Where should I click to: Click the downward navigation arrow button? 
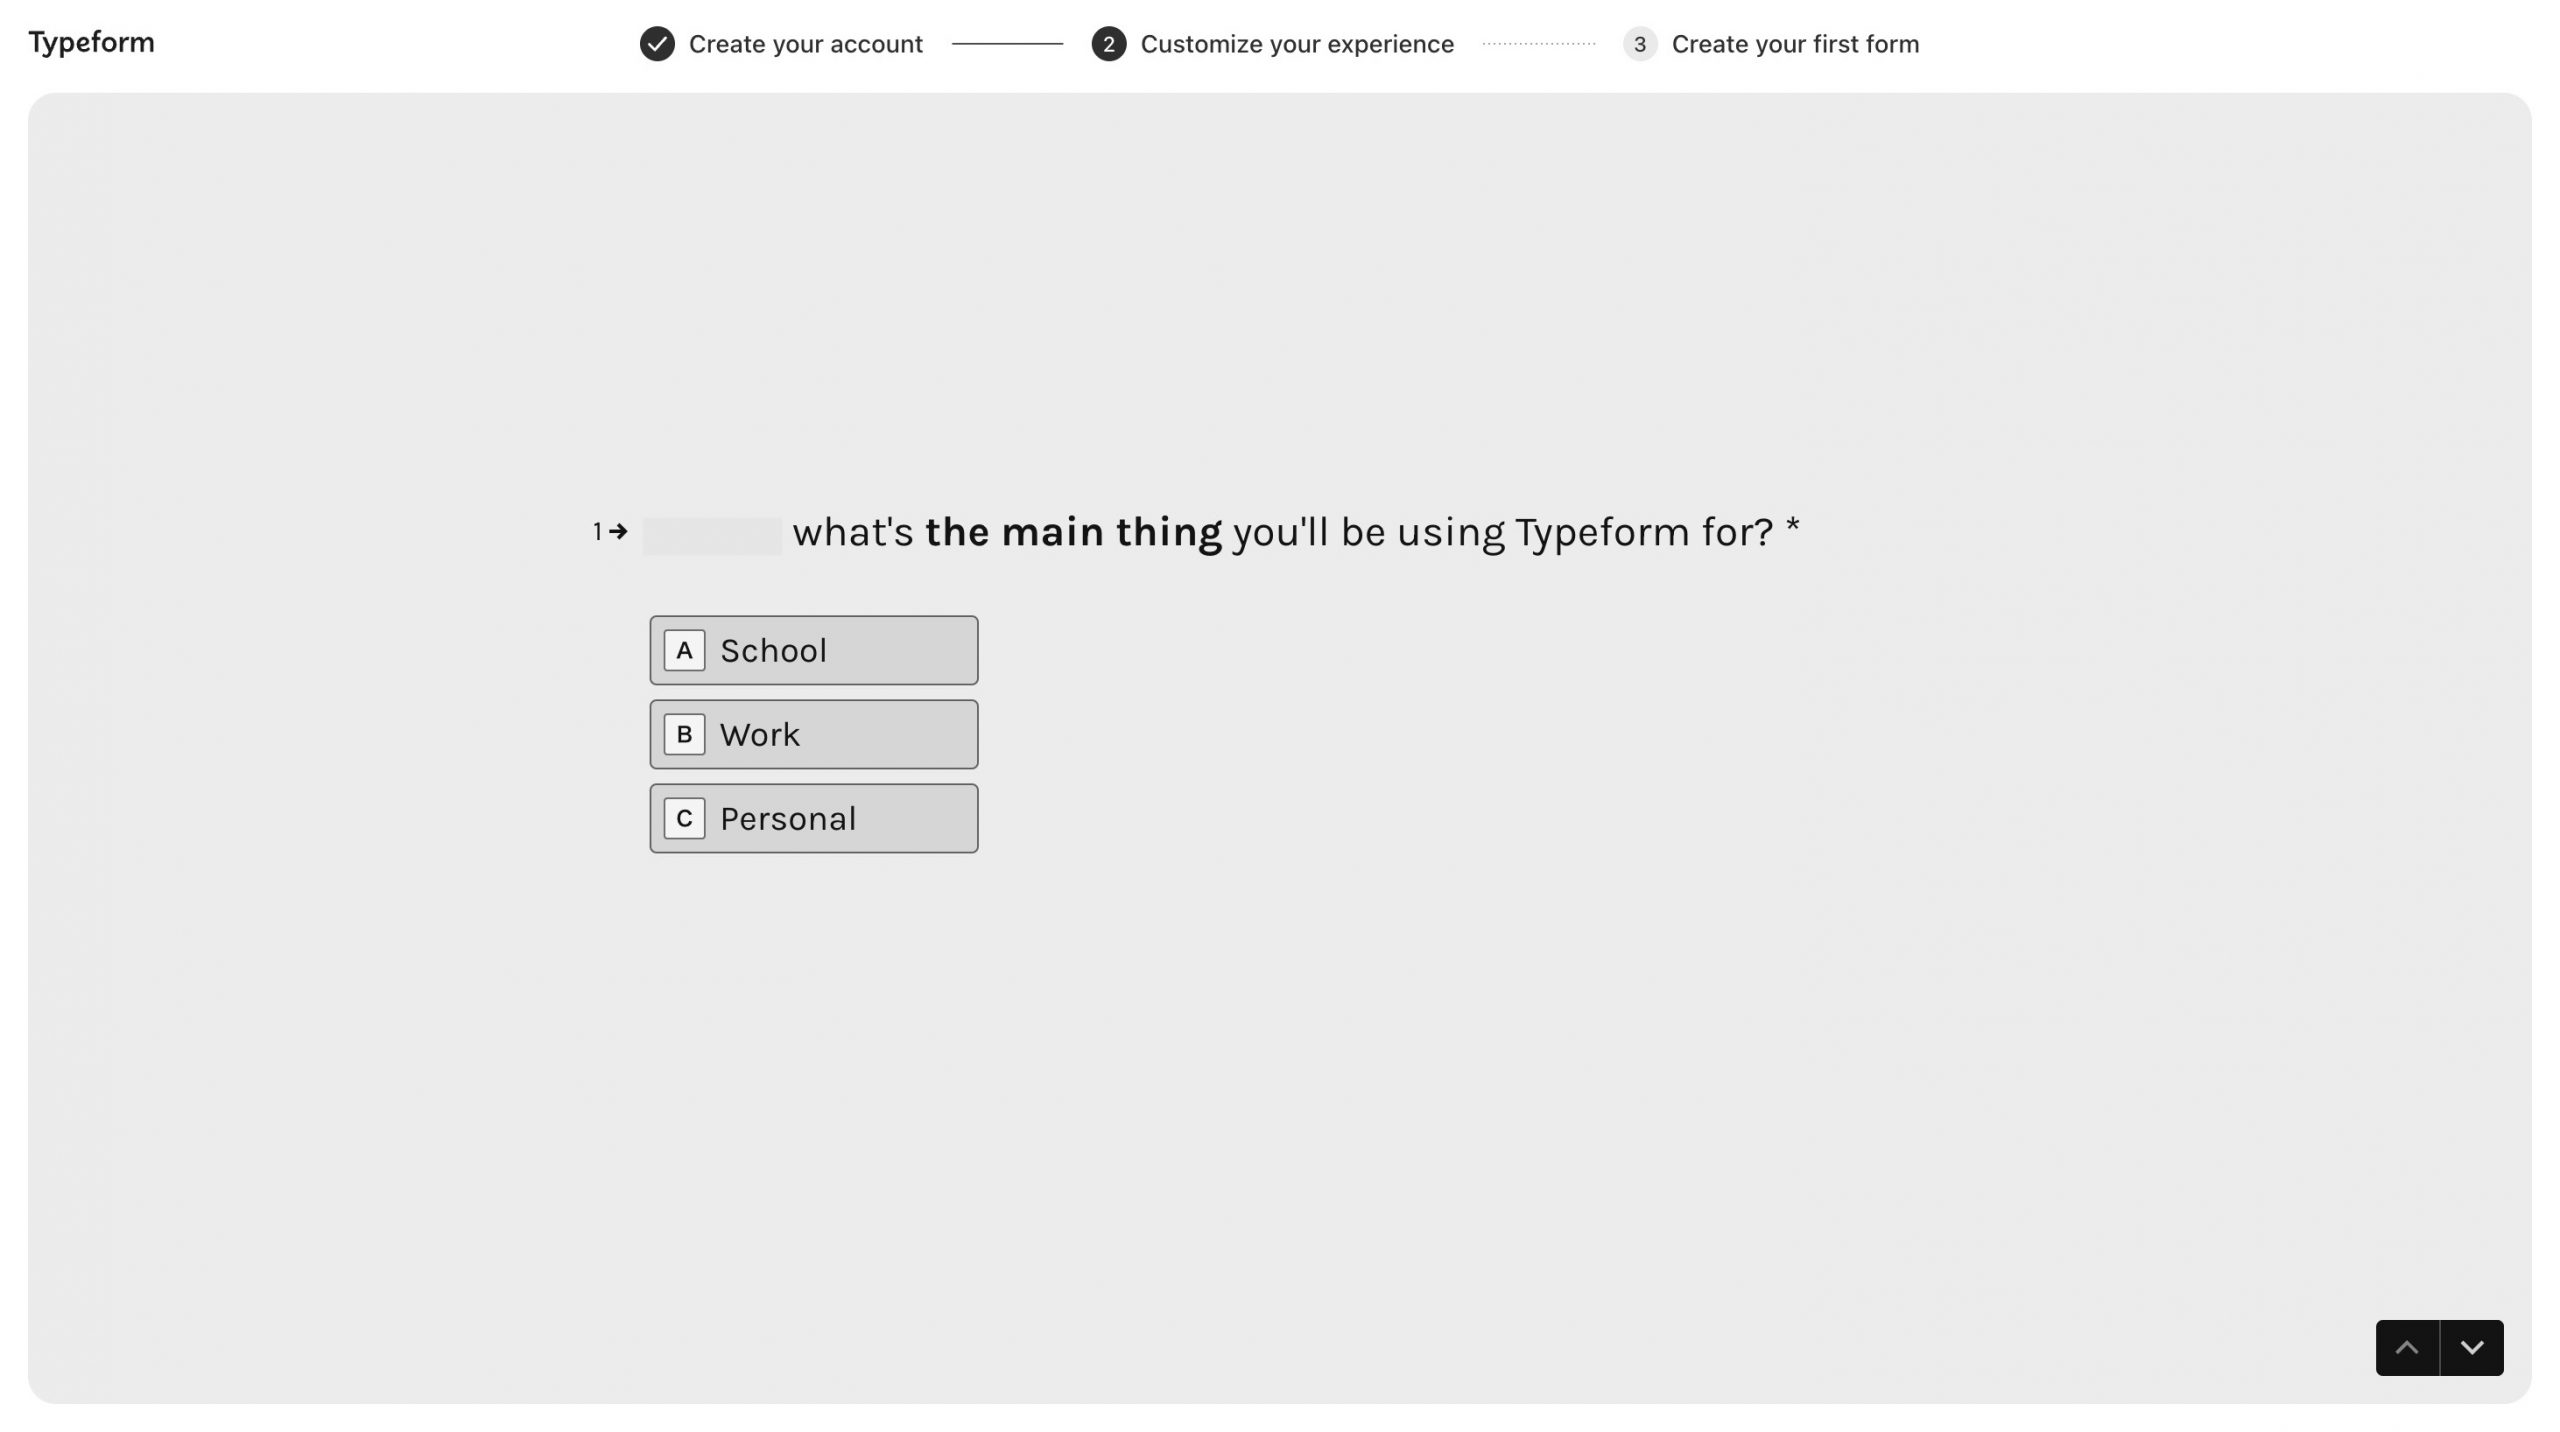pos(2470,1346)
